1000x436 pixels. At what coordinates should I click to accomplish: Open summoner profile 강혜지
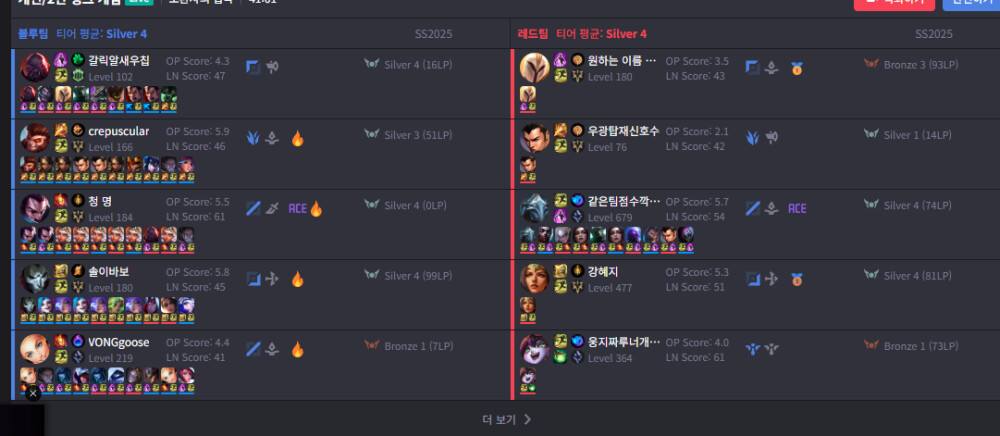point(603,272)
